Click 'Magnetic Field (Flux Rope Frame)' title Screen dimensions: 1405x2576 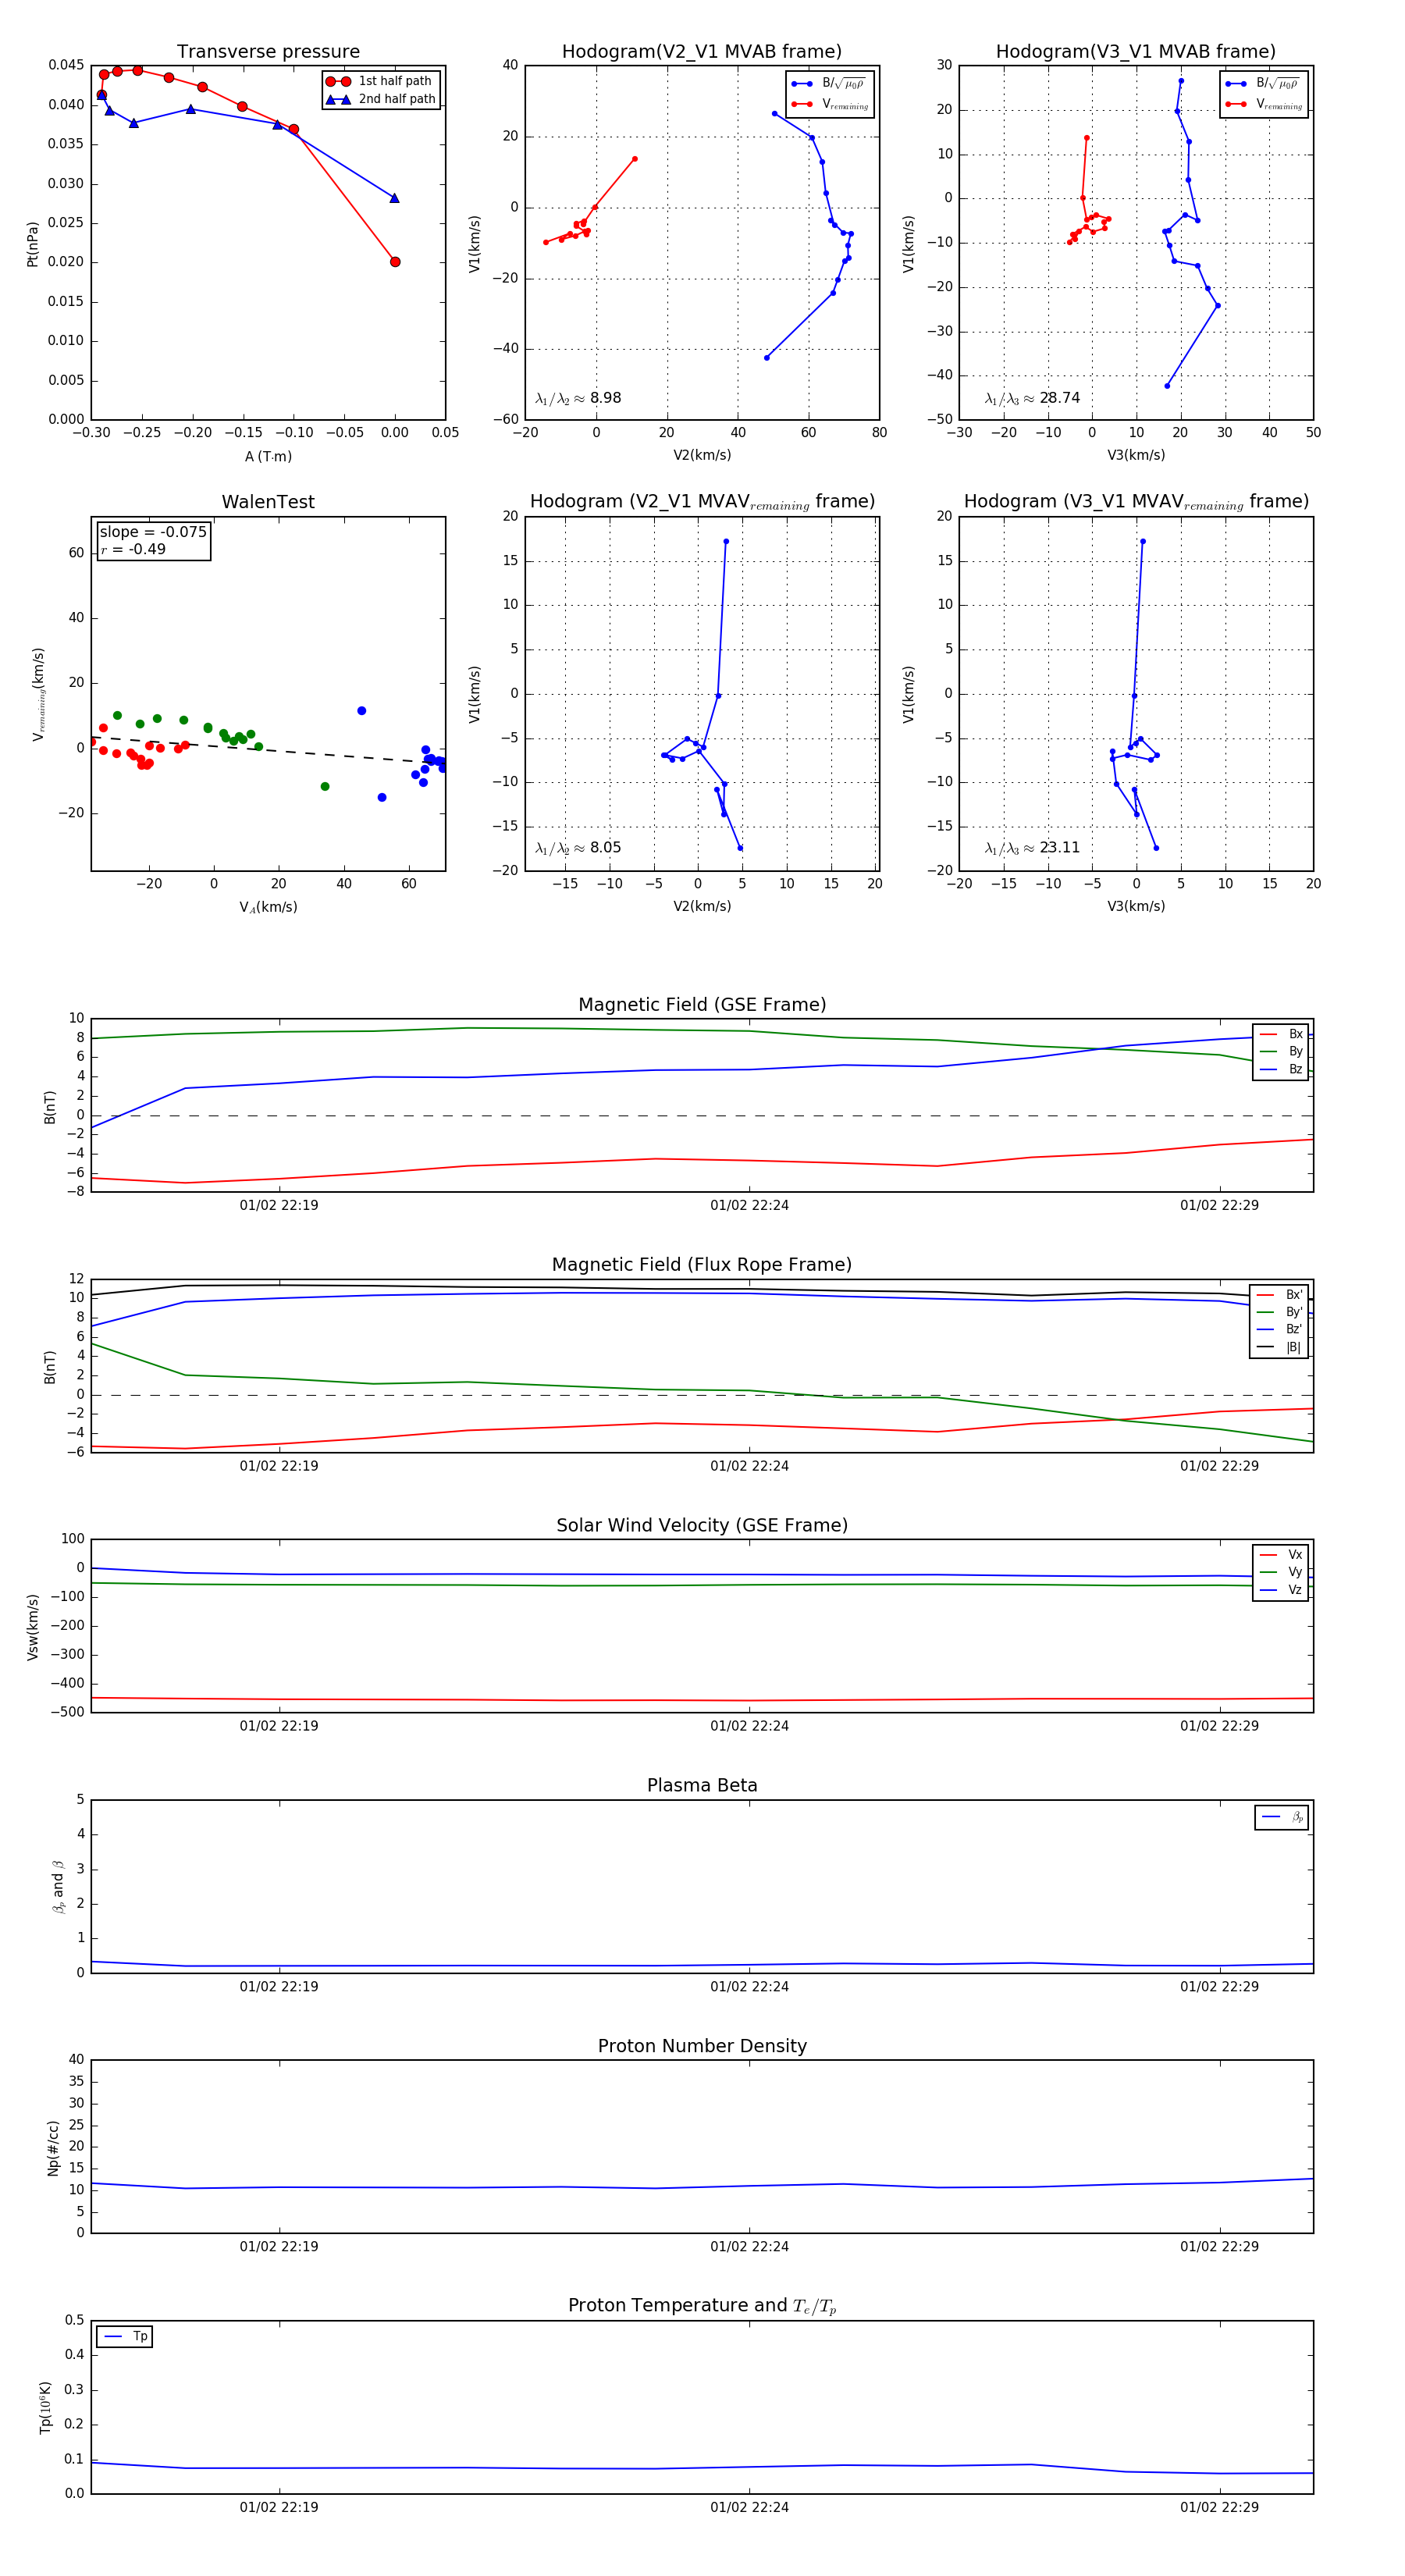[702, 1265]
